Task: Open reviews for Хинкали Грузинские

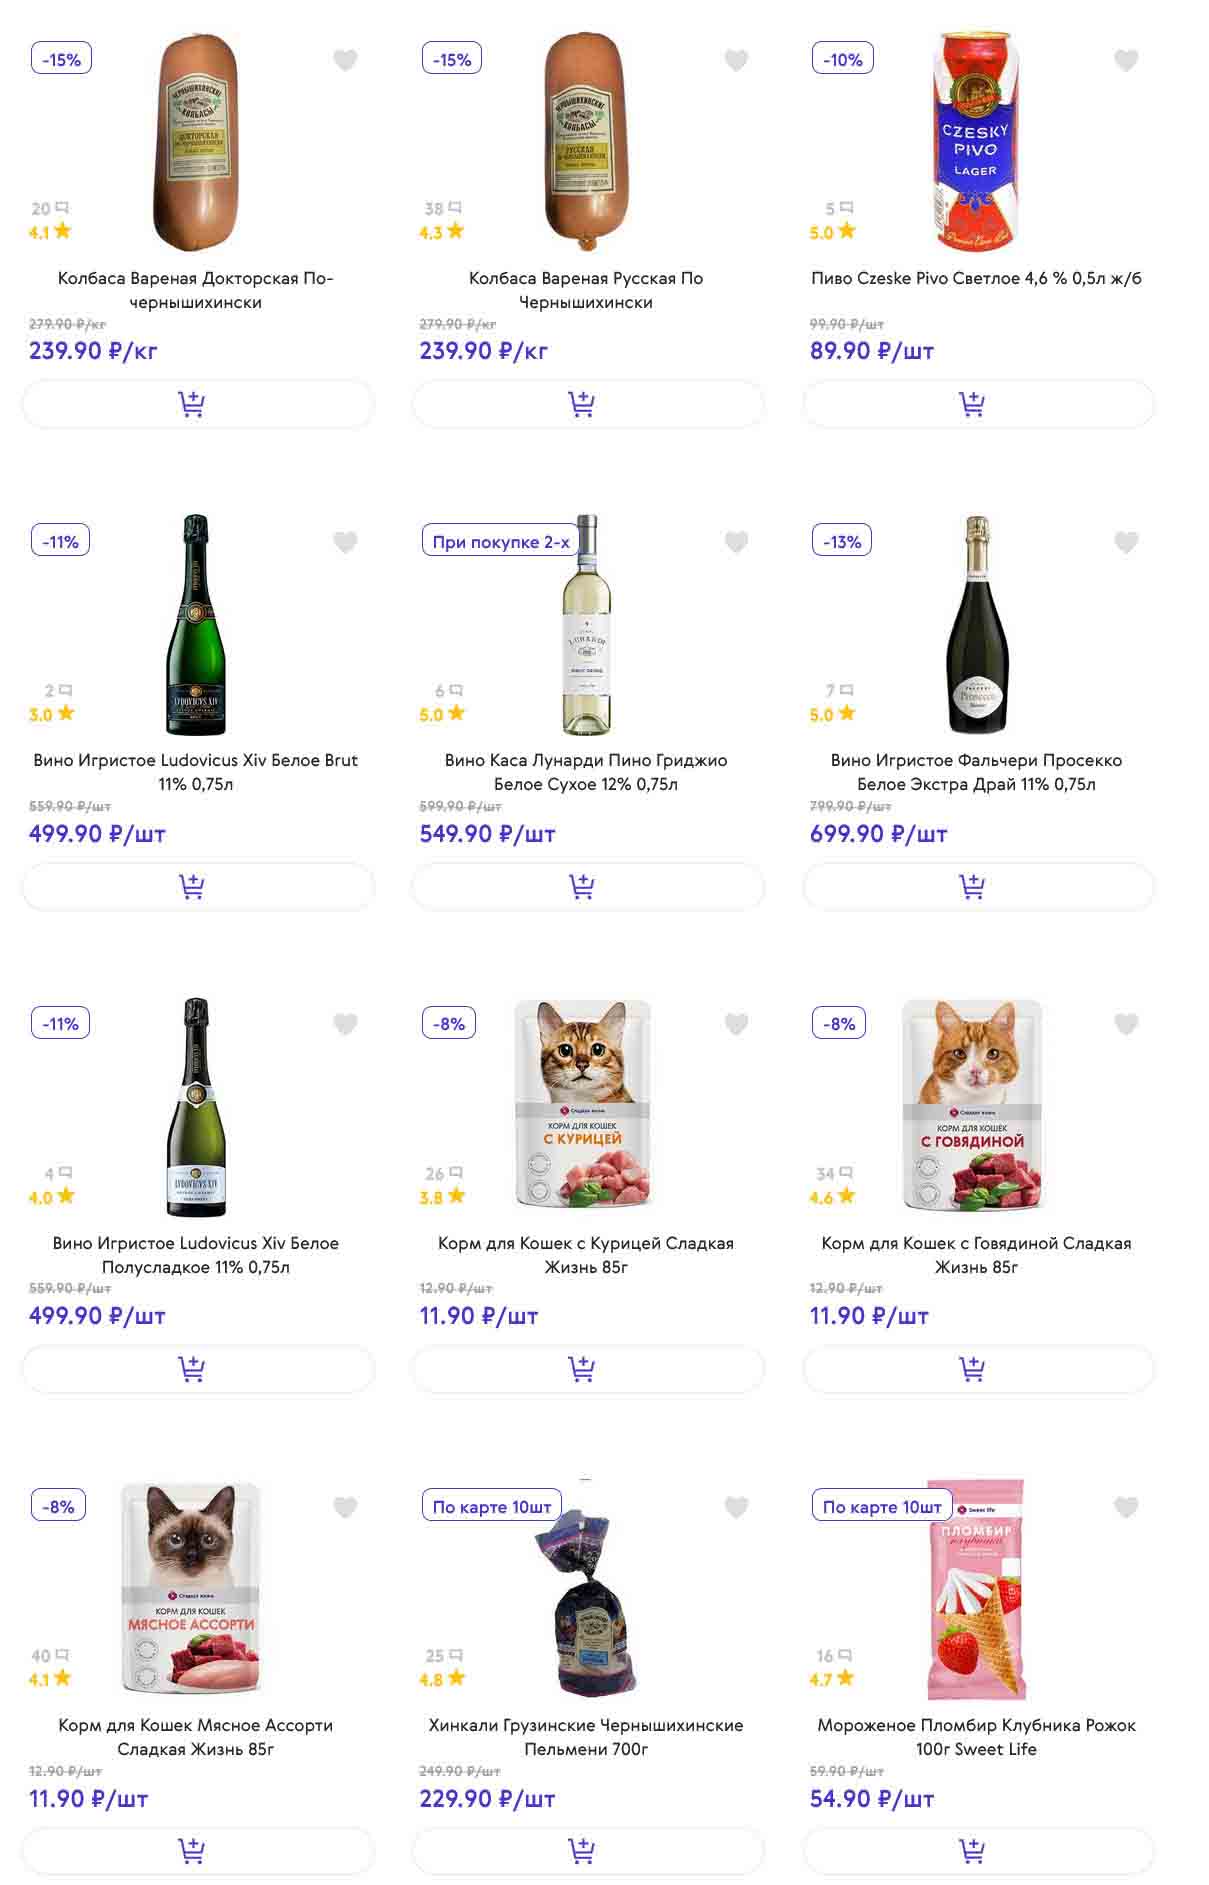Action: (x=443, y=1656)
